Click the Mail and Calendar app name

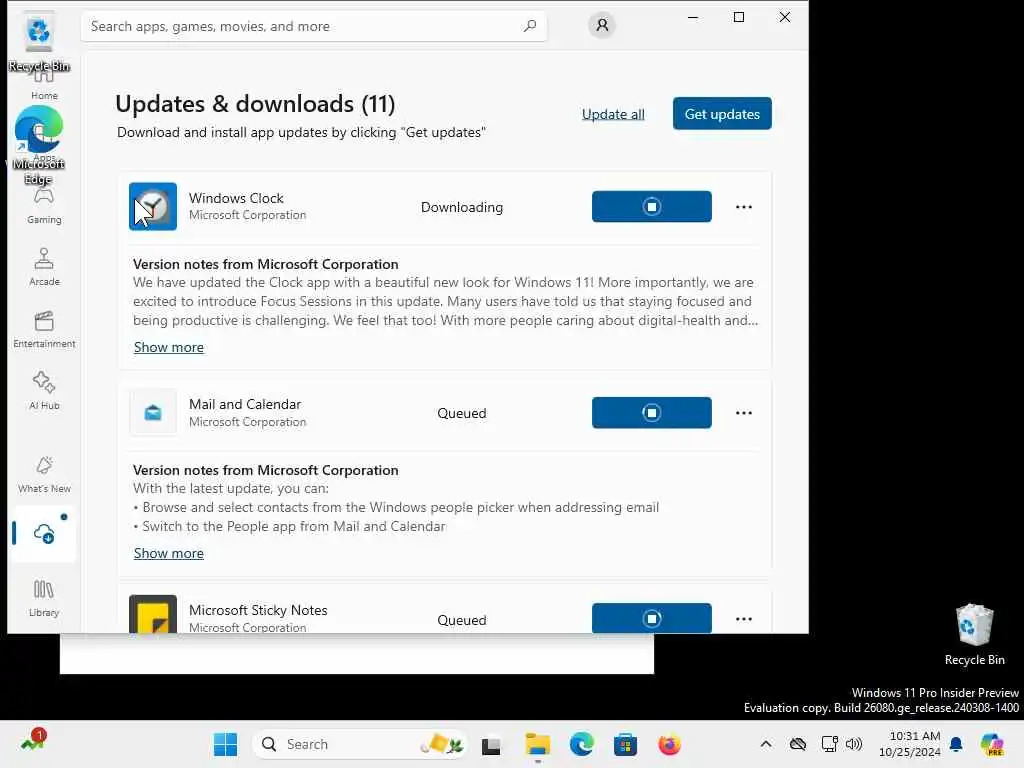pos(245,404)
